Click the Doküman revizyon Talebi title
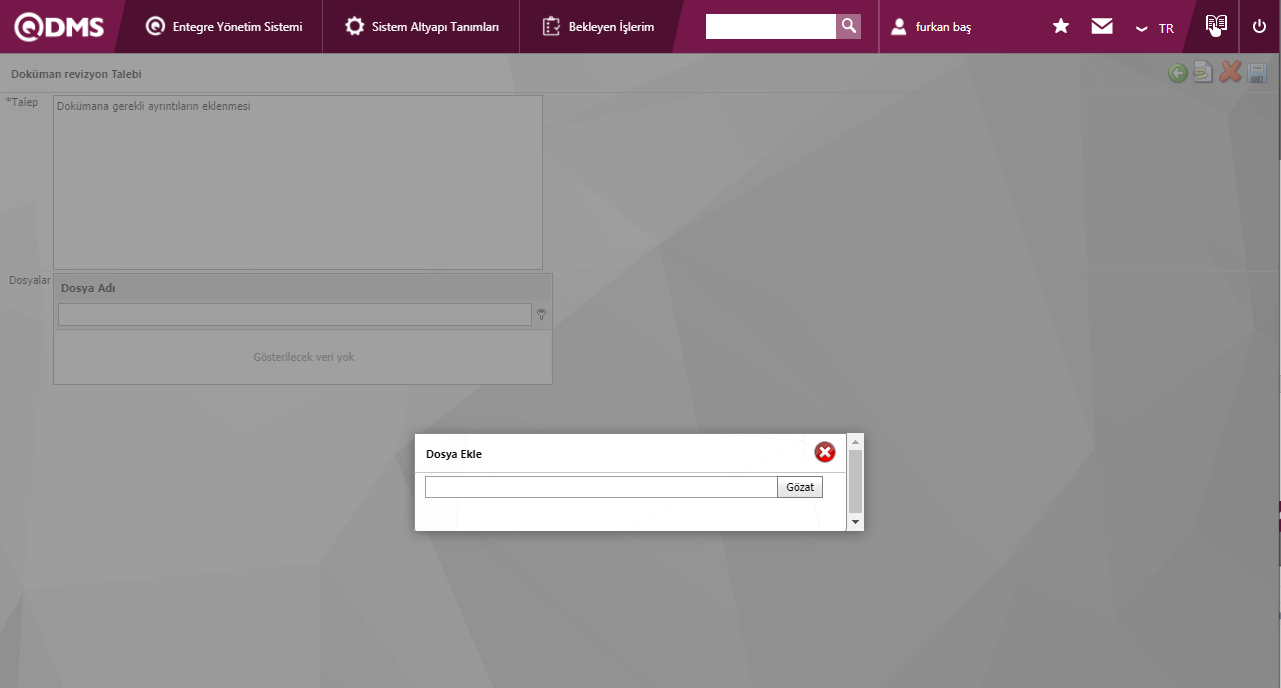The height and width of the screenshot is (688, 1281). (76, 74)
